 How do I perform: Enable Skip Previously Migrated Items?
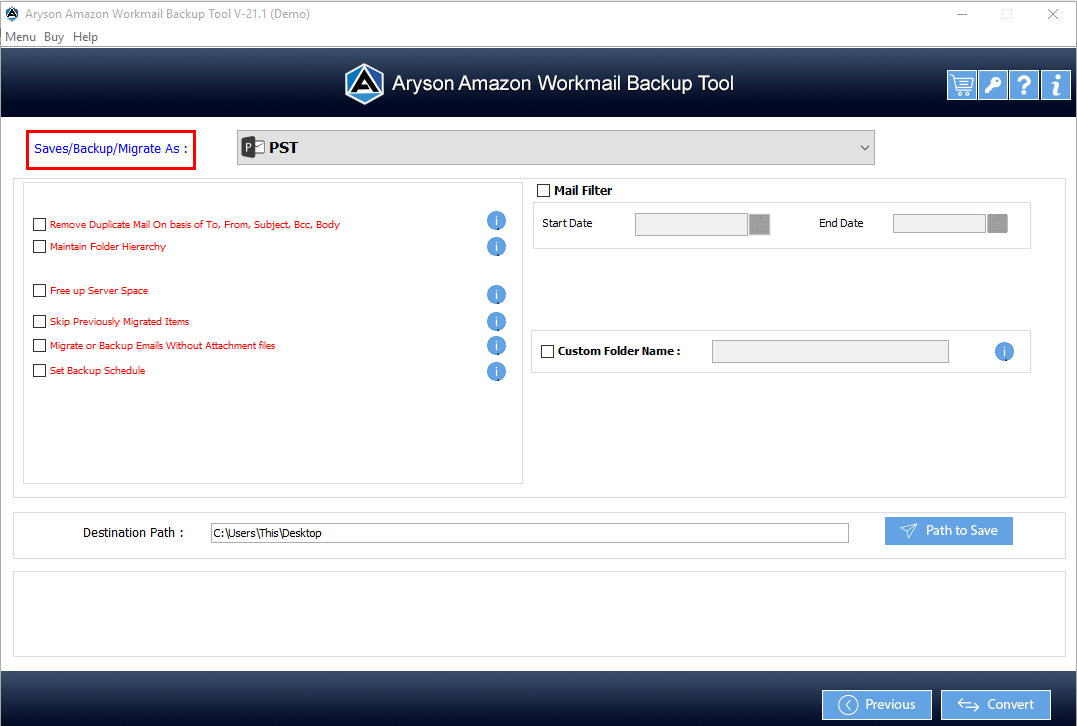[39, 321]
